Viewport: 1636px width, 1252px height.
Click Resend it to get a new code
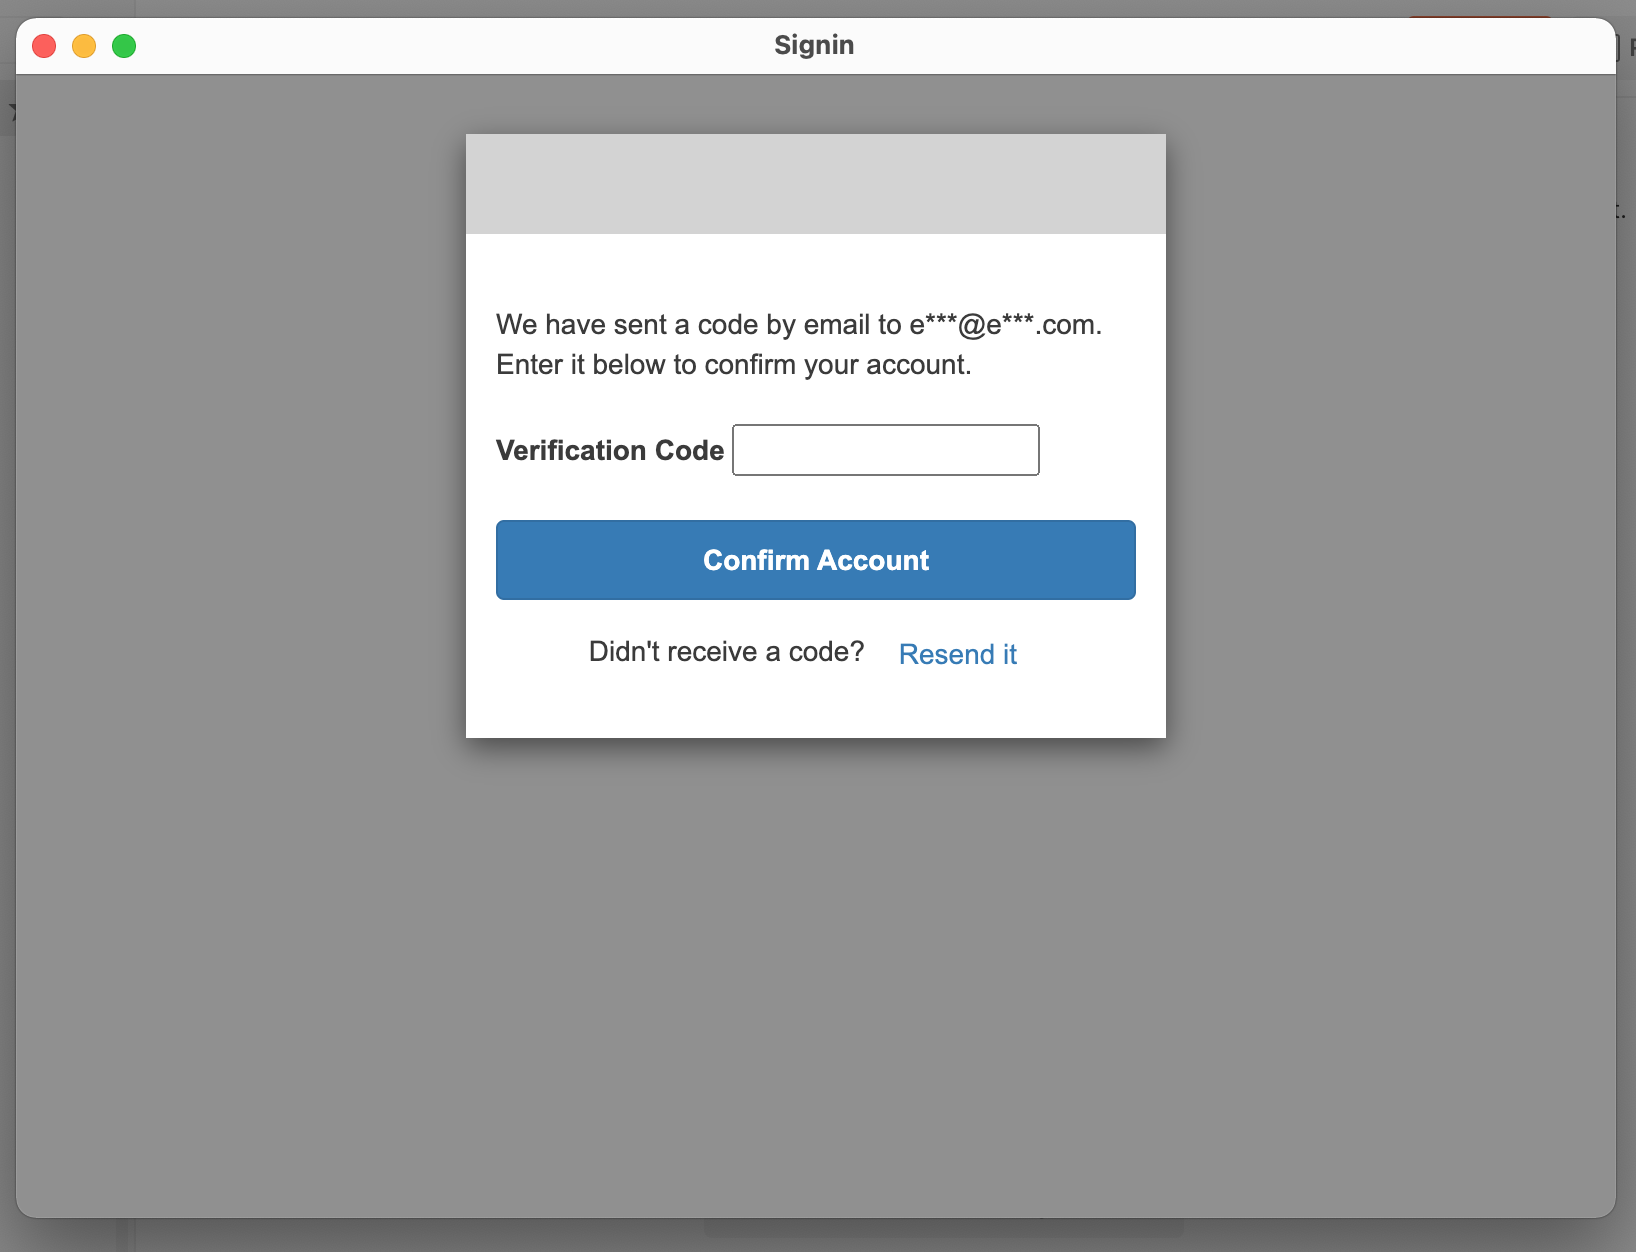[957, 654]
